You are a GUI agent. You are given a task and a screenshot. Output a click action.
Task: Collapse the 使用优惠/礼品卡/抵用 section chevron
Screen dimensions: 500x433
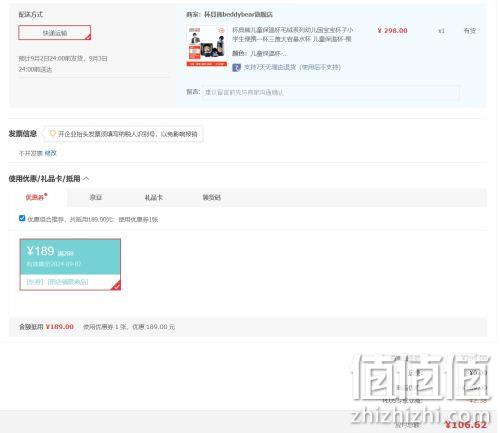click(x=86, y=179)
